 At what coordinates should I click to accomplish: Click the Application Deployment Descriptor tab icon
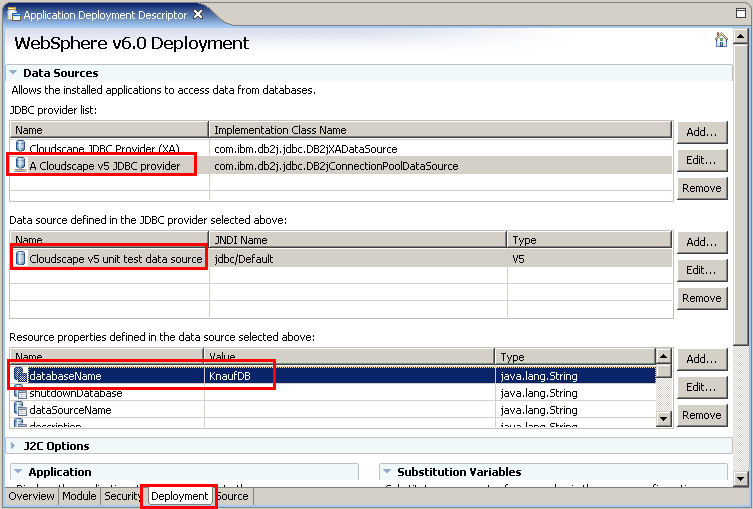[13, 14]
